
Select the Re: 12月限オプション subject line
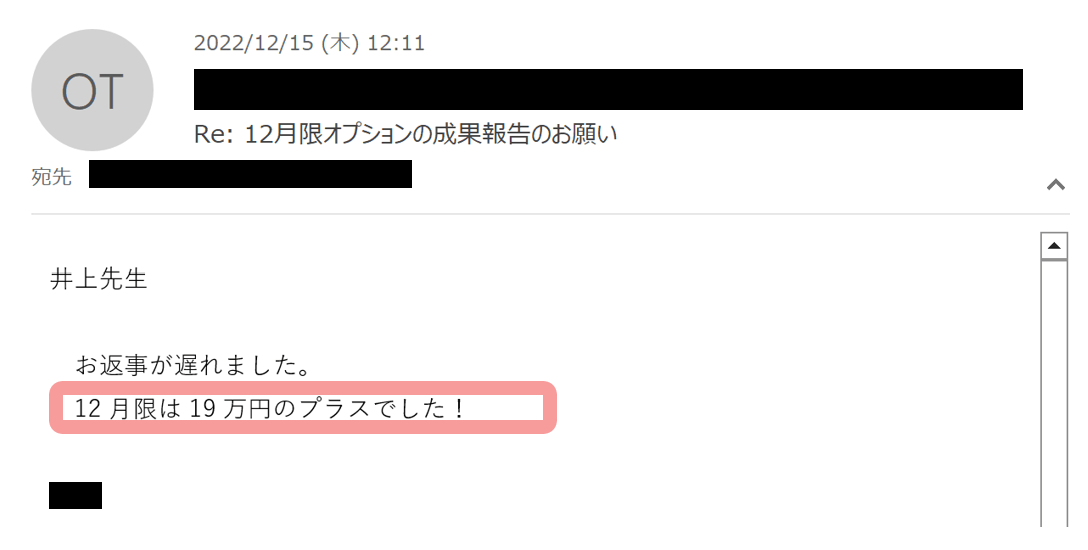(x=405, y=134)
